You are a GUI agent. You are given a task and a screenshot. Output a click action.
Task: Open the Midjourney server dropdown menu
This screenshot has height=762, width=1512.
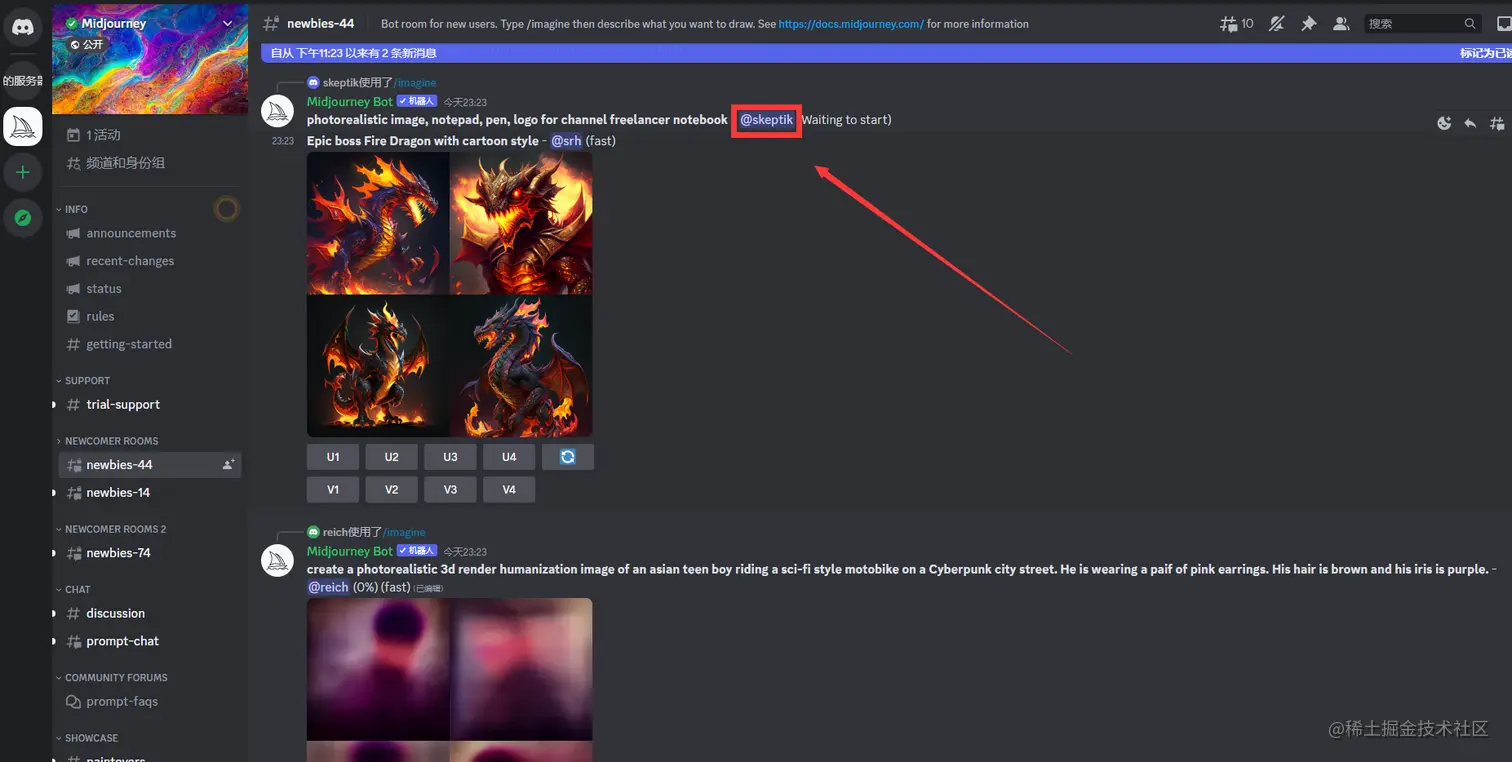coord(228,23)
